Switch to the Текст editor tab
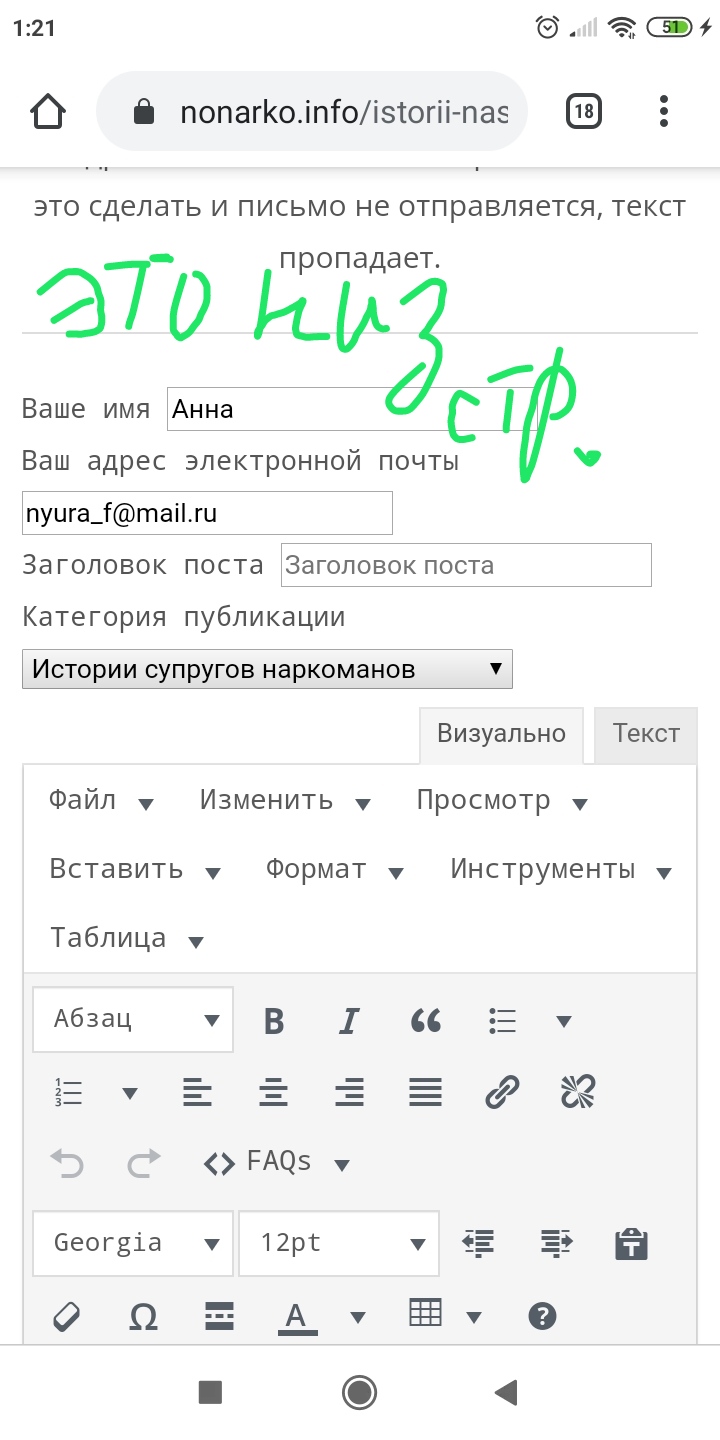This screenshot has height=1440, width=720. (646, 734)
